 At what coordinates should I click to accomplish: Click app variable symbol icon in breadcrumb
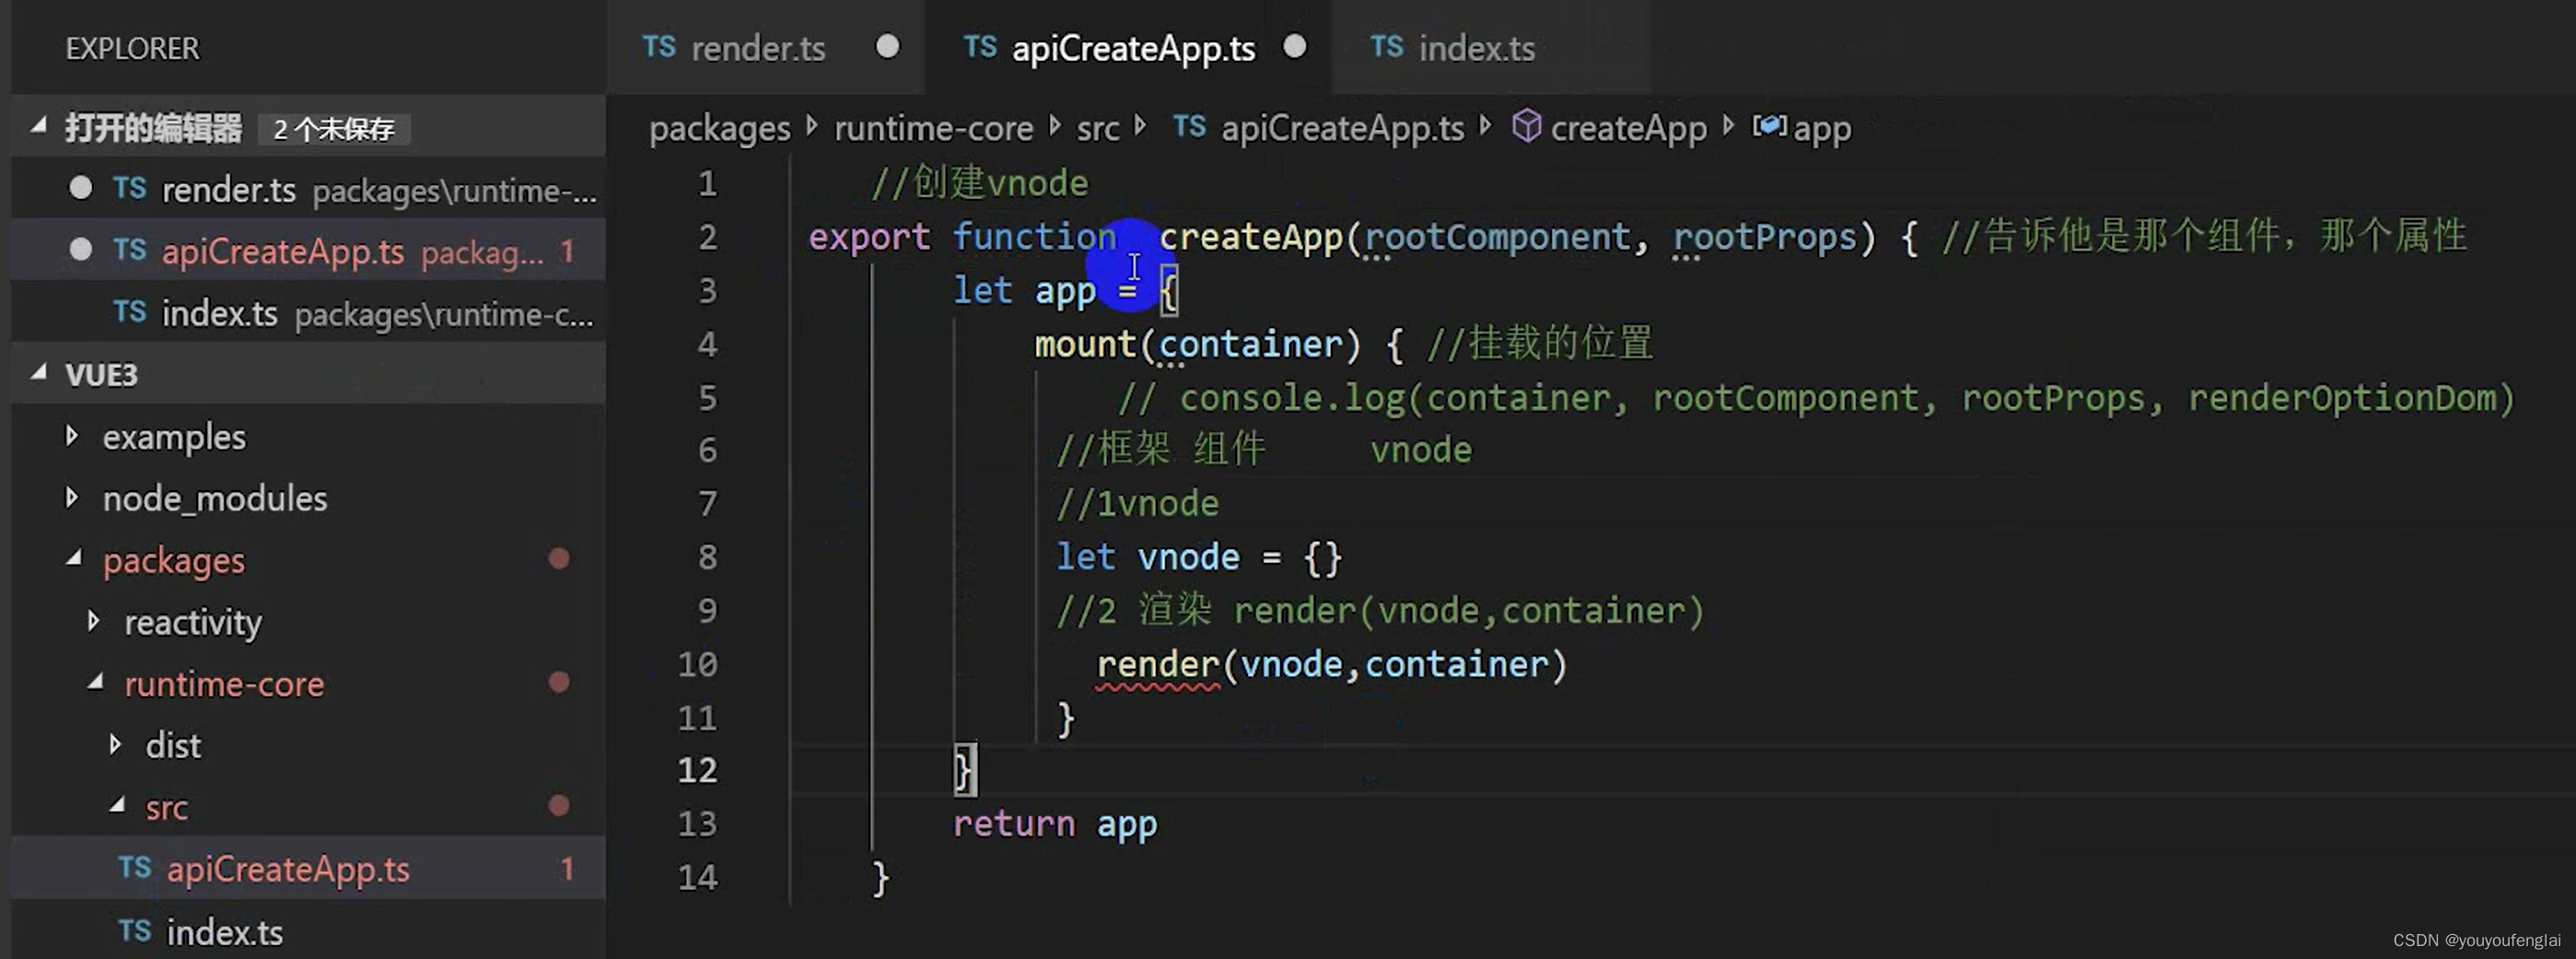[x=1769, y=126]
